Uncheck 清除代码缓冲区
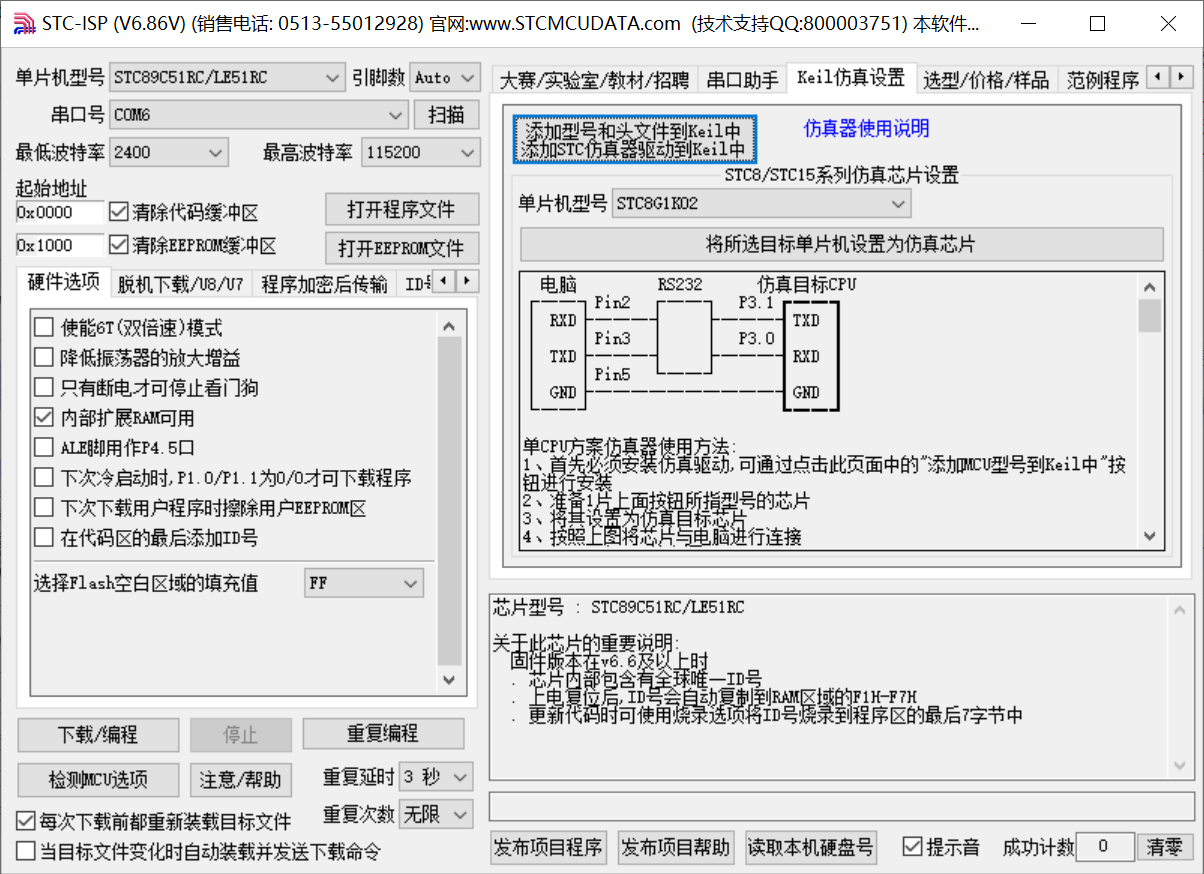This screenshot has height=874, width=1204. click(x=118, y=209)
